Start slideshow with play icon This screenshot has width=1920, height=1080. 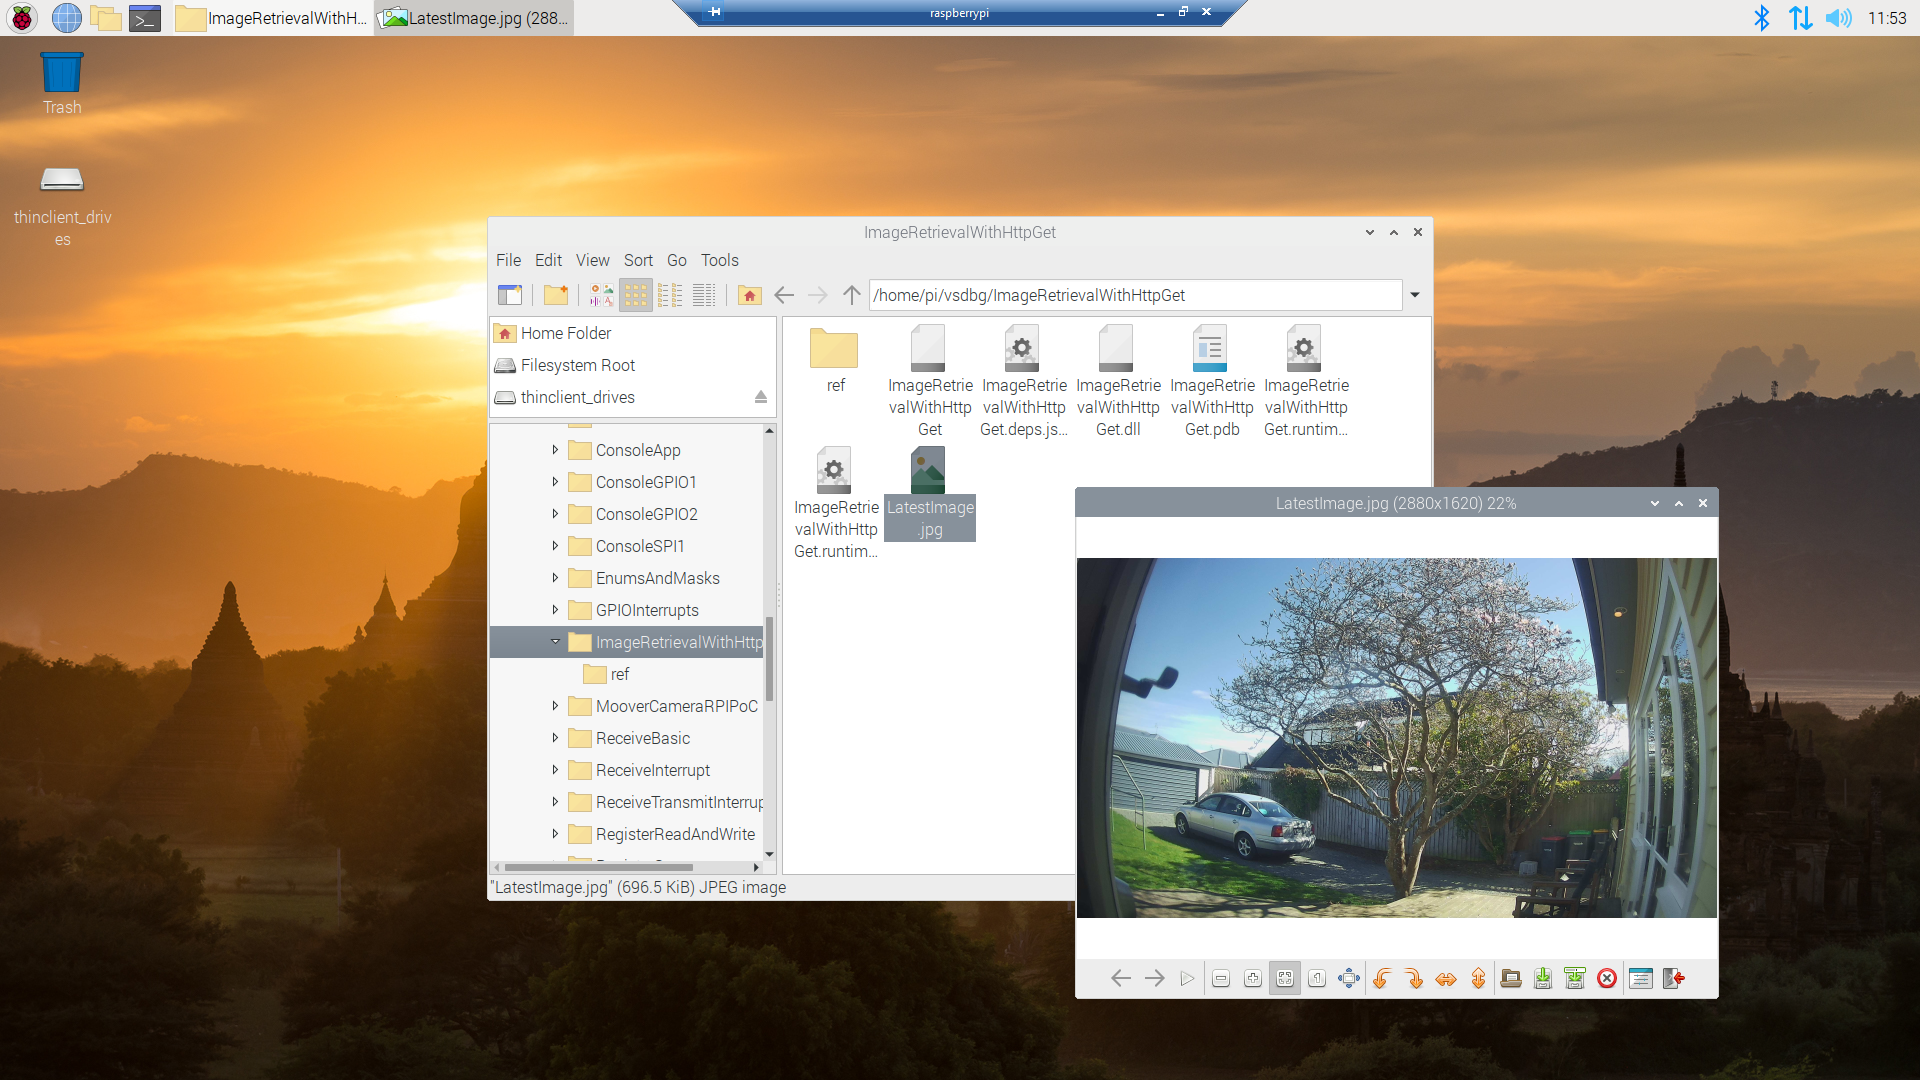click(x=1187, y=978)
